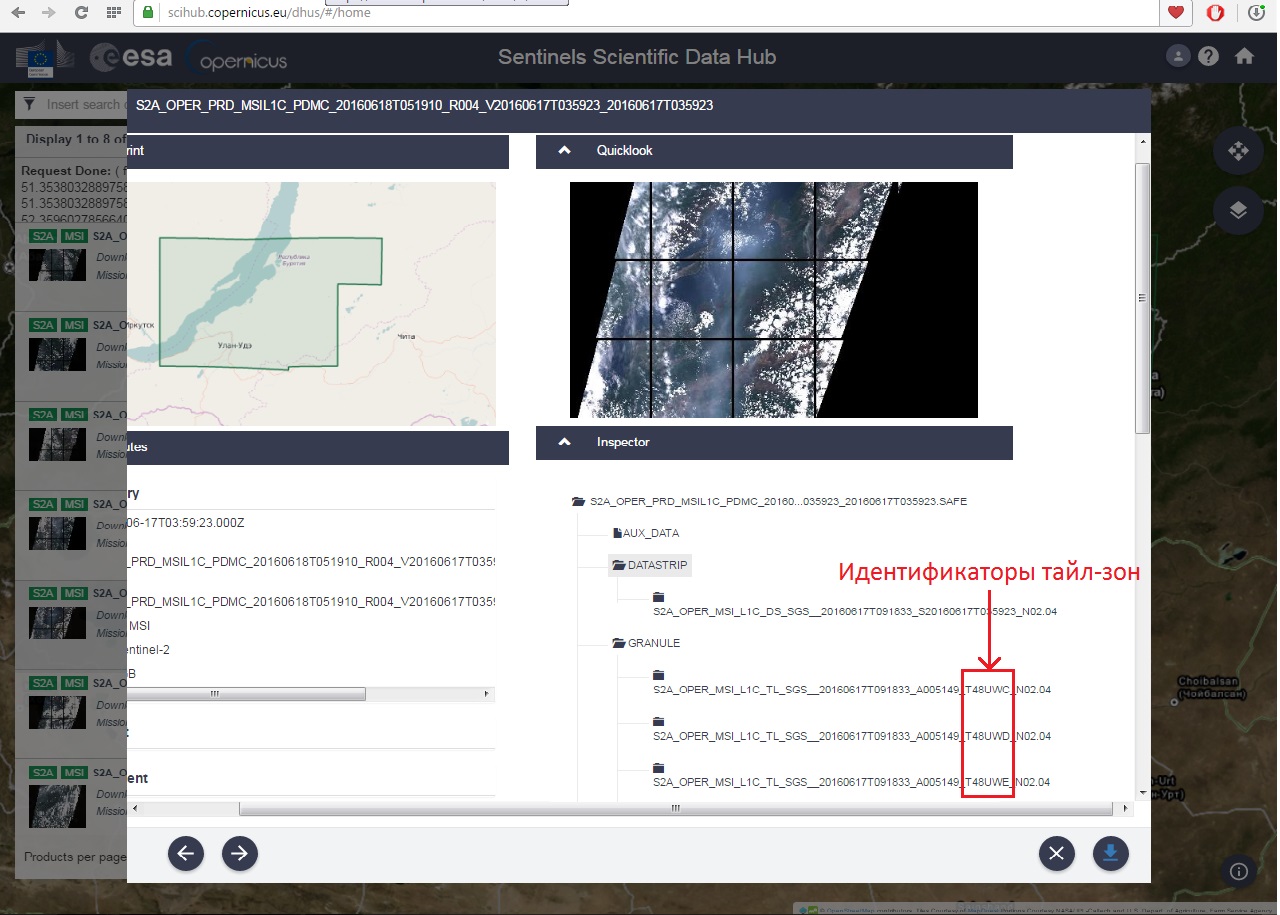The height and width of the screenshot is (915, 1280).
Task: Click the map info attribution button
Action: 1238,871
